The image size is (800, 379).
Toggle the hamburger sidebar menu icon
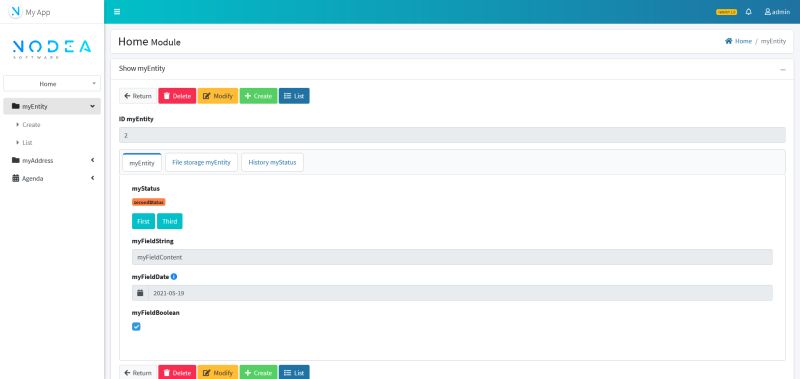click(117, 12)
